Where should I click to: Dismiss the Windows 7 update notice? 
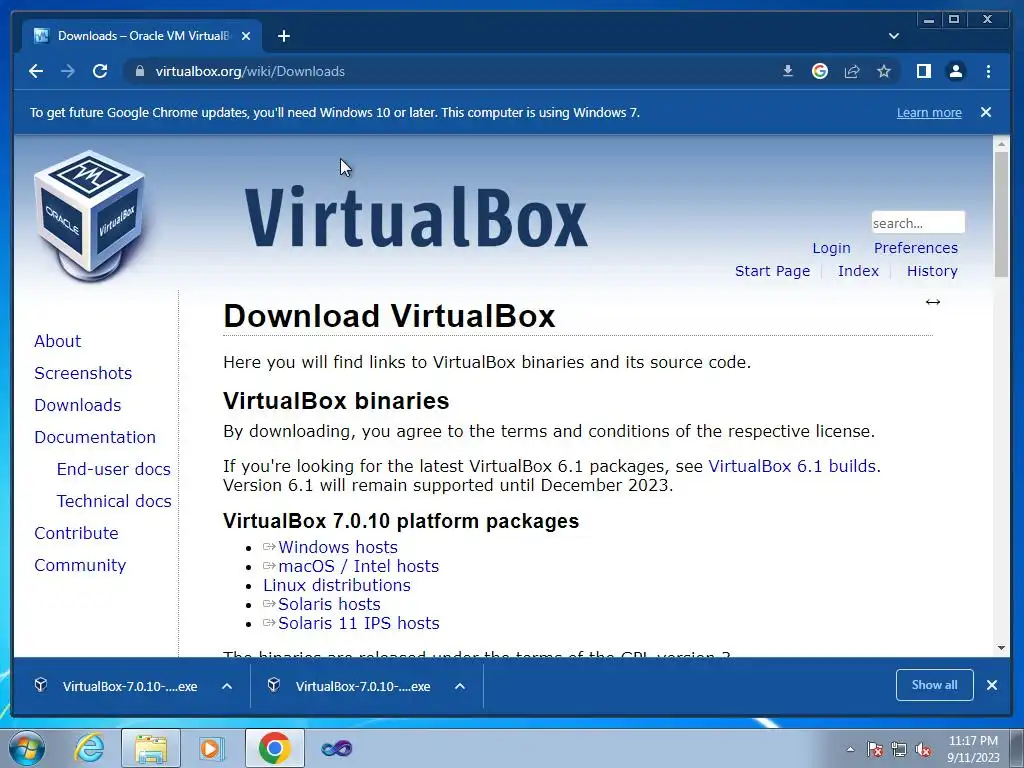986,112
